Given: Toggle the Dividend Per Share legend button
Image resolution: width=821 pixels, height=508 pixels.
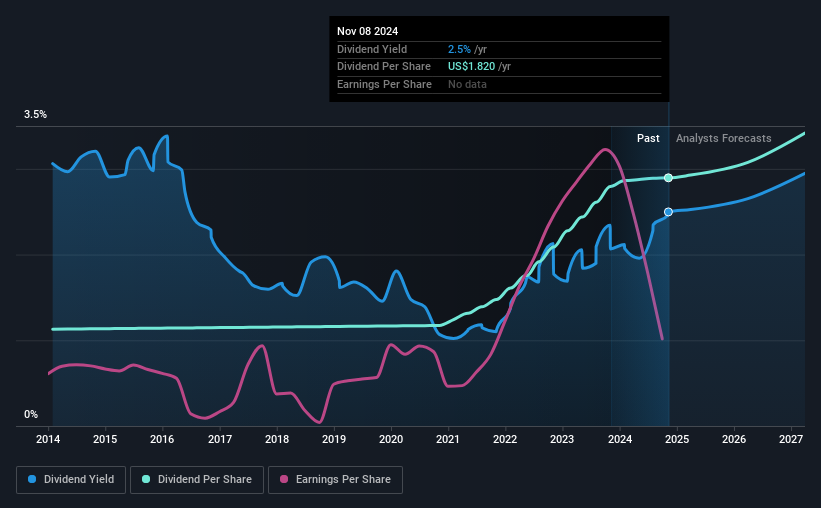Looking at the screenshot, I should (x=197, y=480).
